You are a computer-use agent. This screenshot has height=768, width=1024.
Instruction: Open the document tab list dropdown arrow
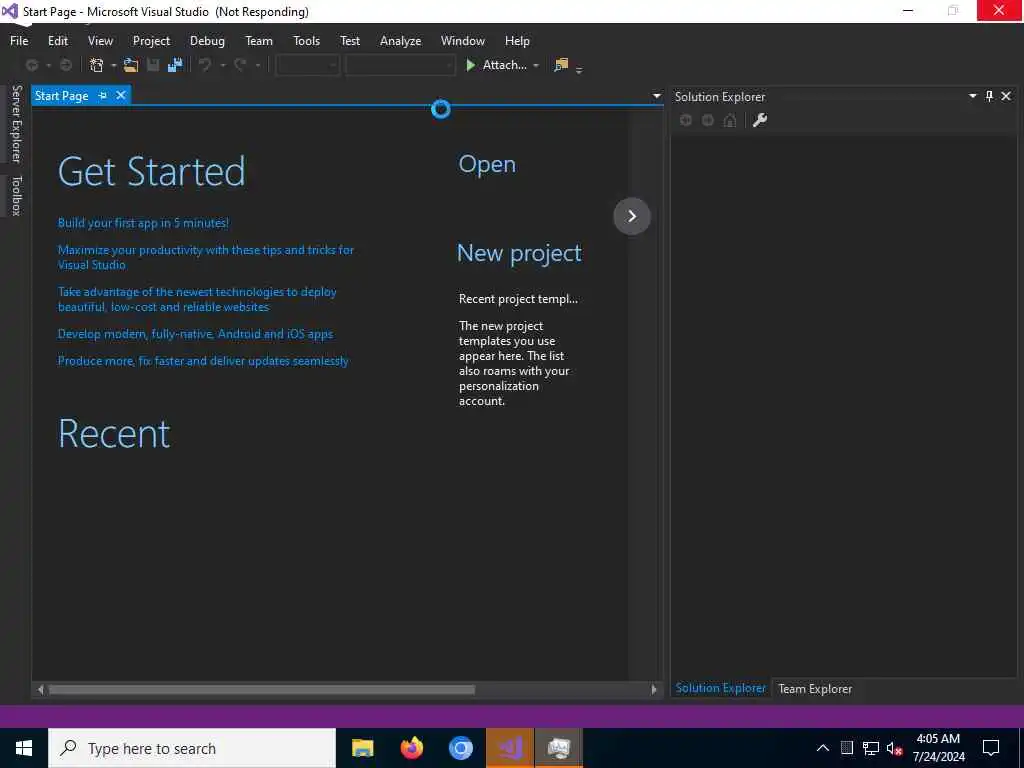coord(656,96)
